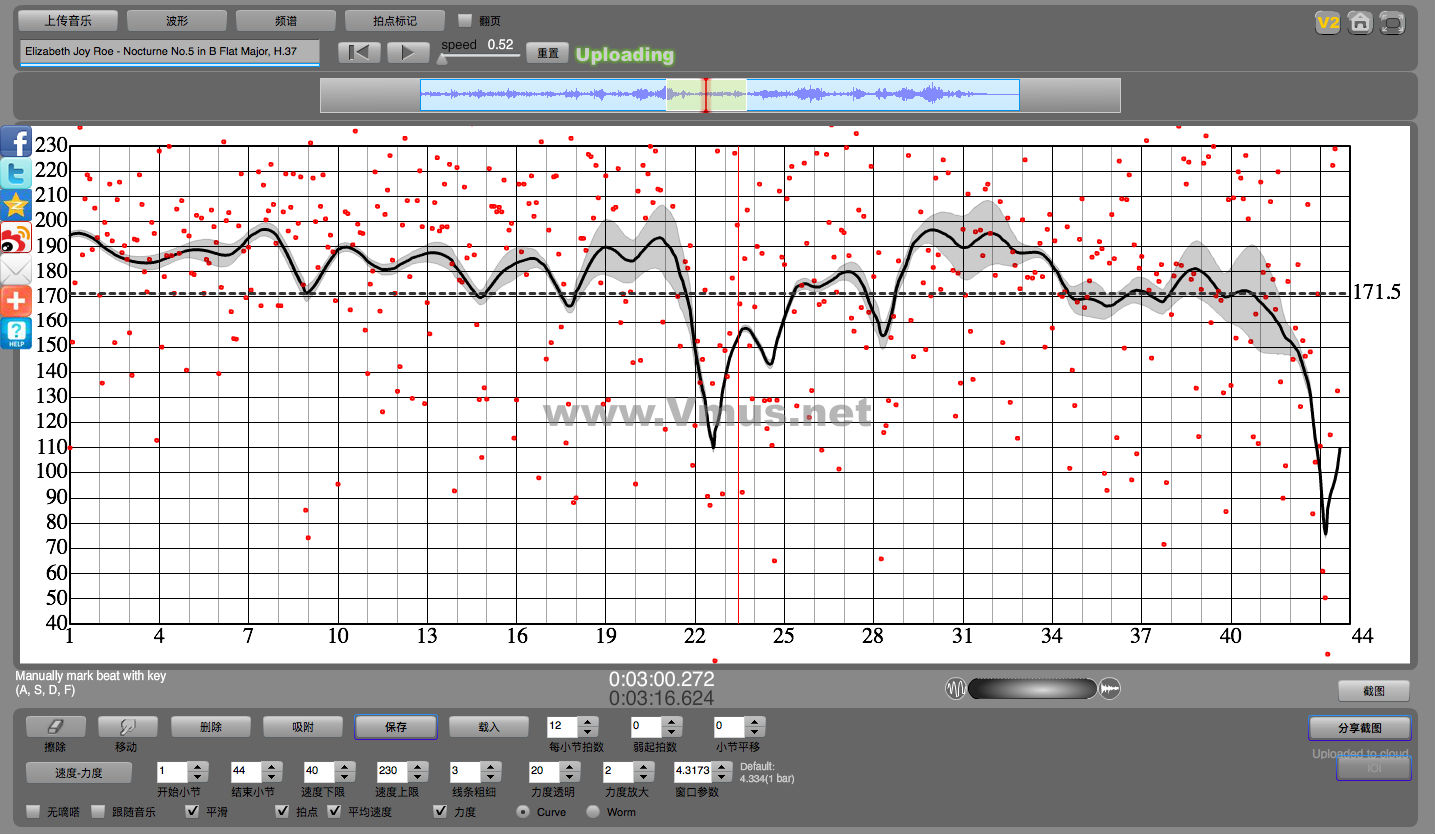This screenshot has width=1435, height=834.
Task: Step up the 速度上限 tempo upper limit
Action: [415, 766]
